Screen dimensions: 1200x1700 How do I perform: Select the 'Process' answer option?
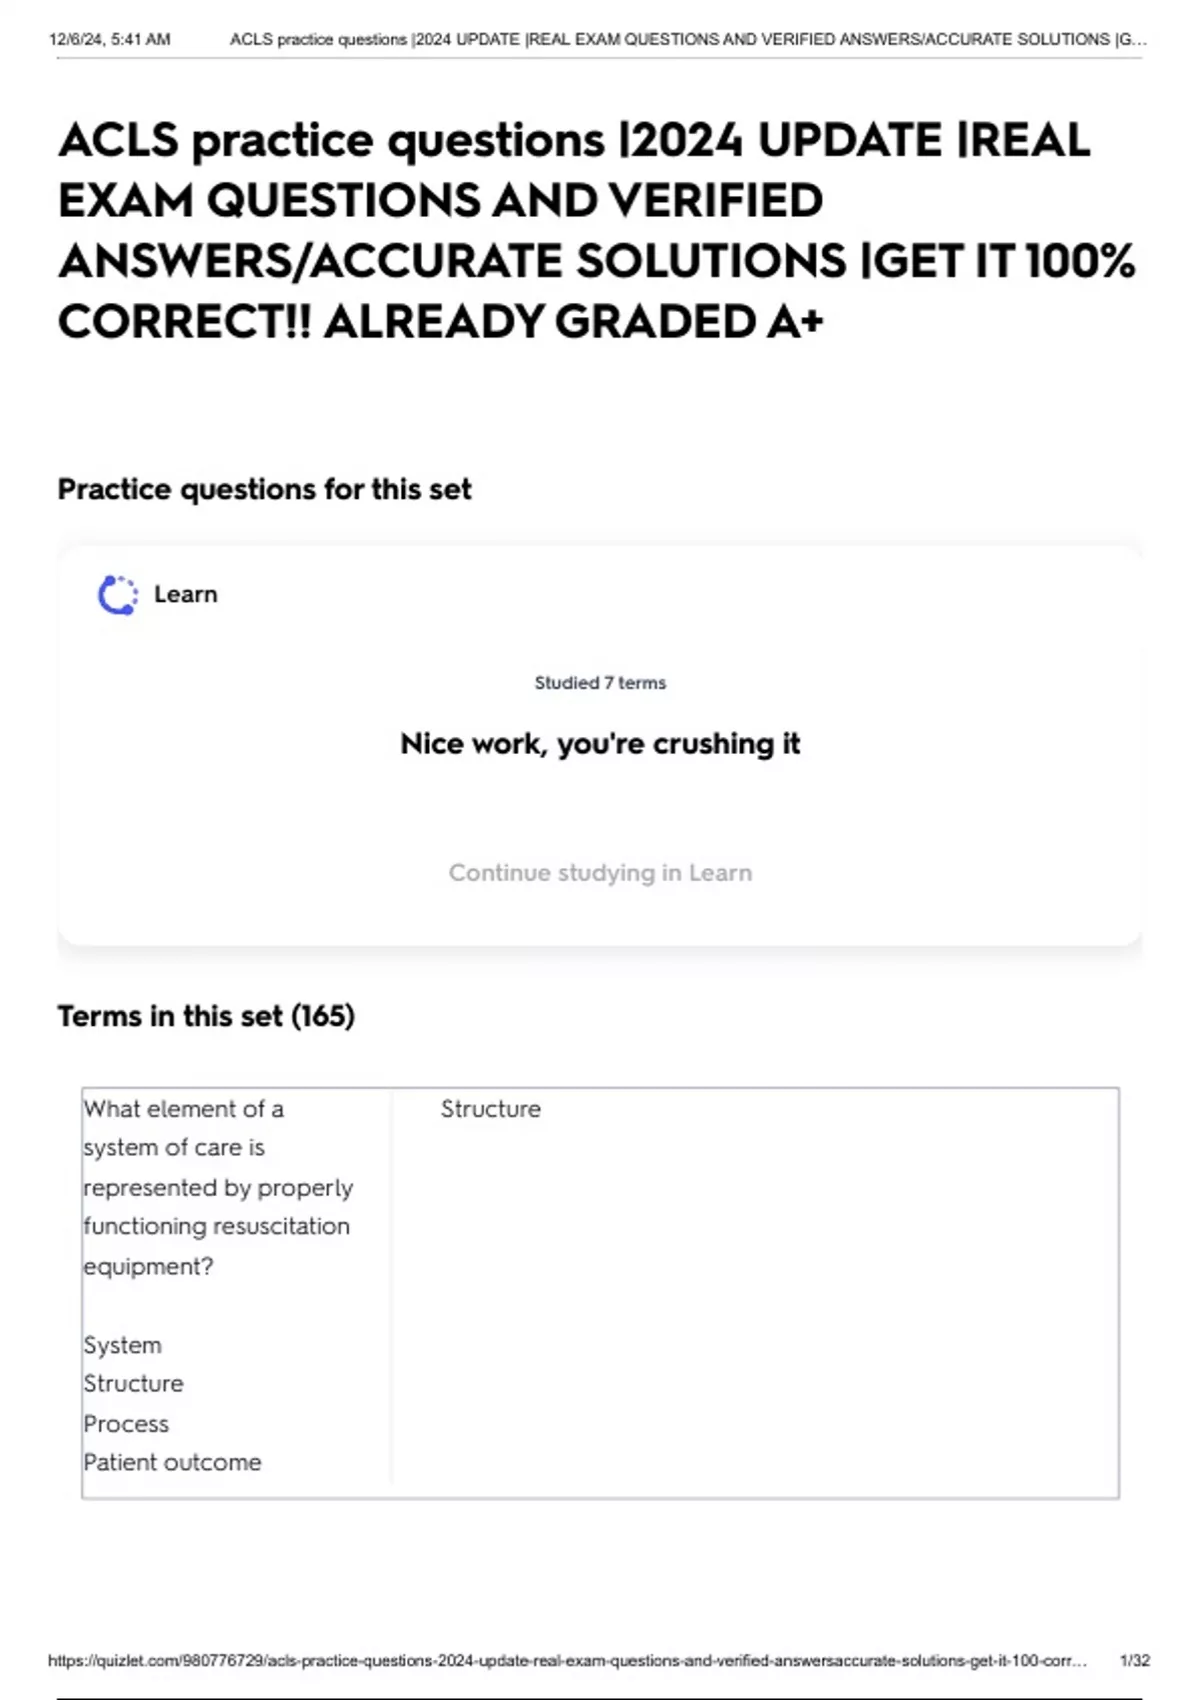126,1424
